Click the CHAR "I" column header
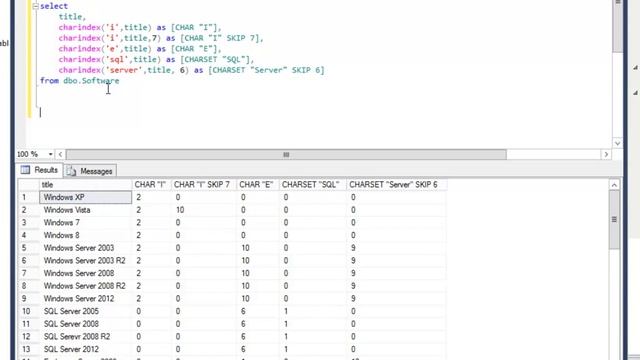This screenshot has height=360, width=640. (151, 185)
